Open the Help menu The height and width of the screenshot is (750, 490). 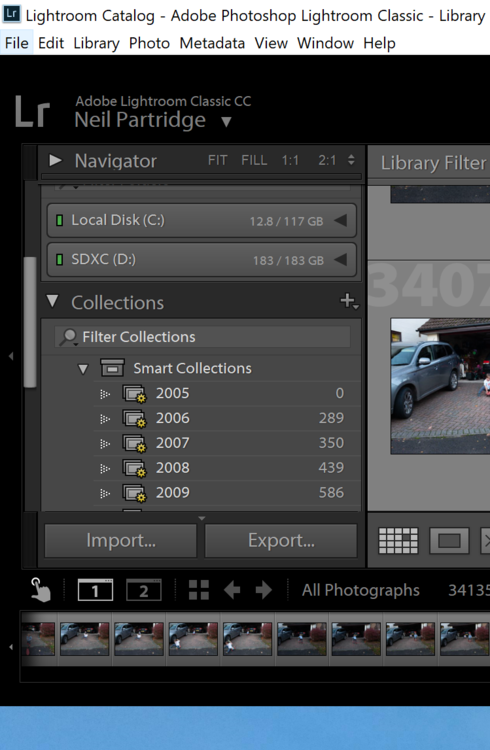(379, 44)
